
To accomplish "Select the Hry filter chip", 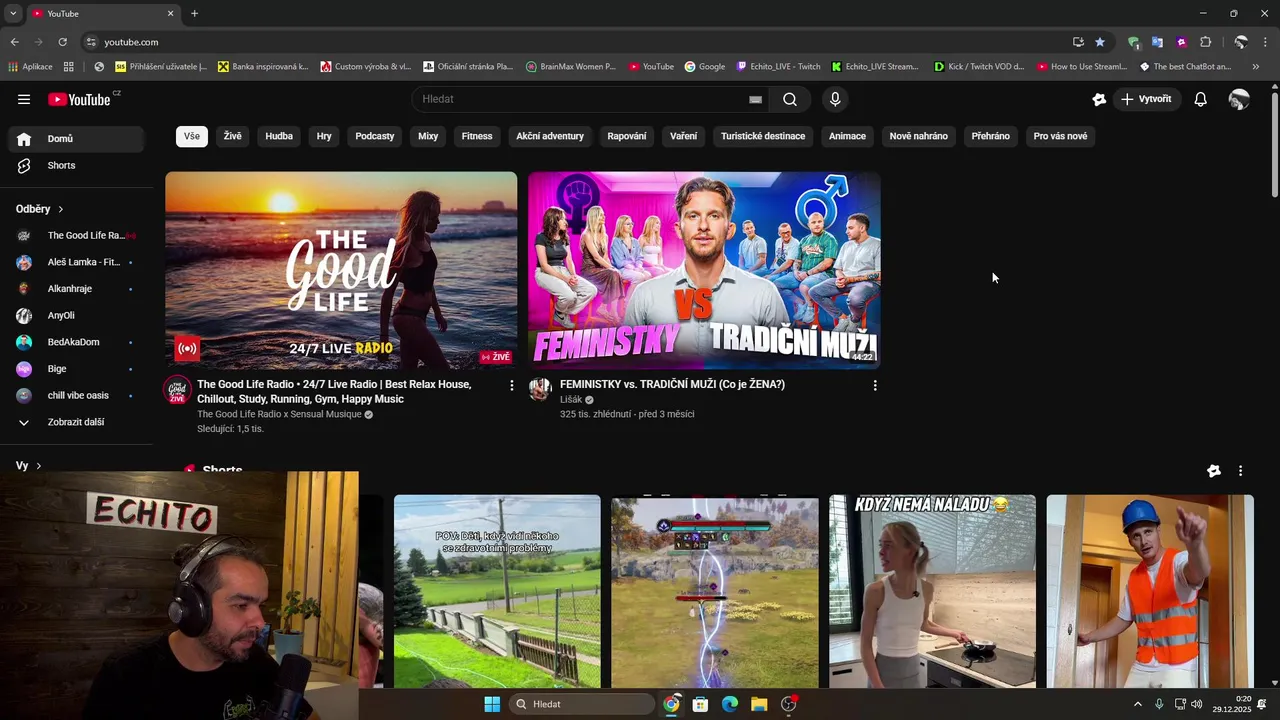I will [324, 136].
